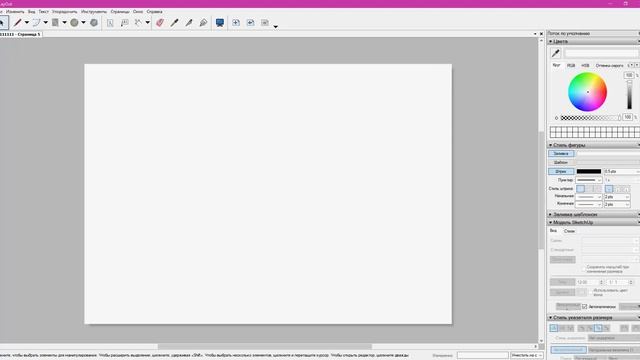Screen dimensions: 640x360
Task: Click the horizontal canvas scrollbar
Action: 264,347
